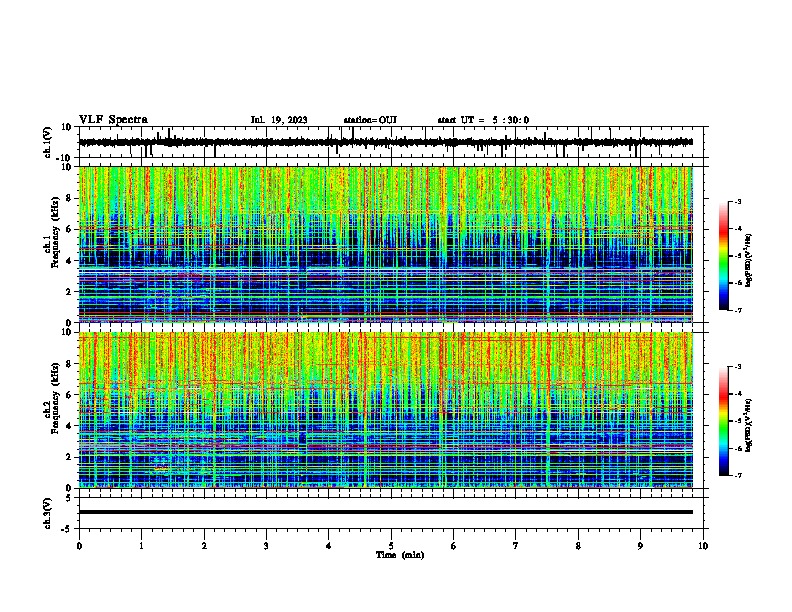
Task: Click the "ch.3(V)" axis label
Action: click(x=48, y=513)
